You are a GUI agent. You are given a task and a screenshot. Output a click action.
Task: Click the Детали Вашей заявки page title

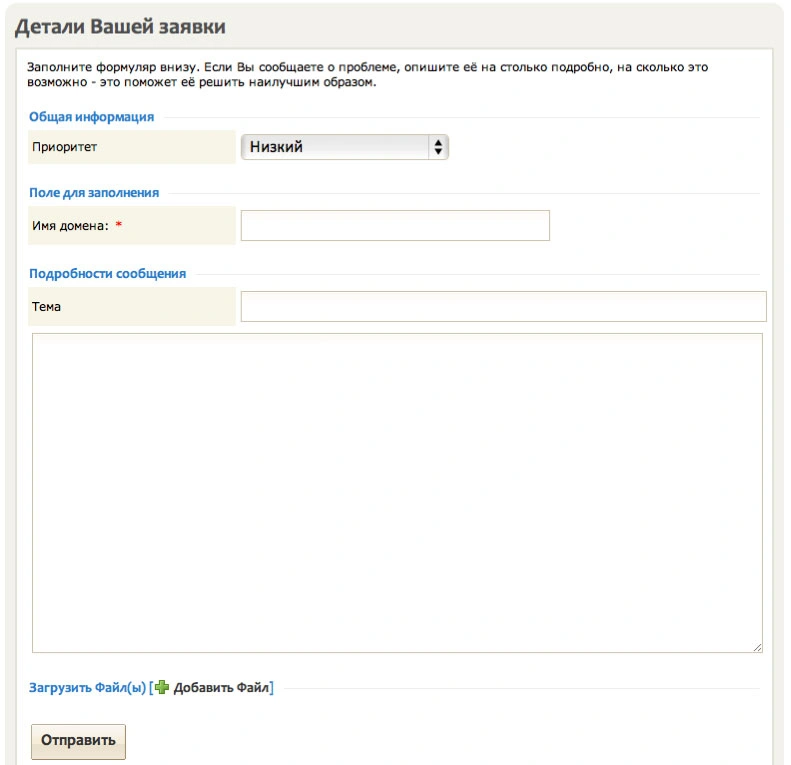tap(120, 26)
